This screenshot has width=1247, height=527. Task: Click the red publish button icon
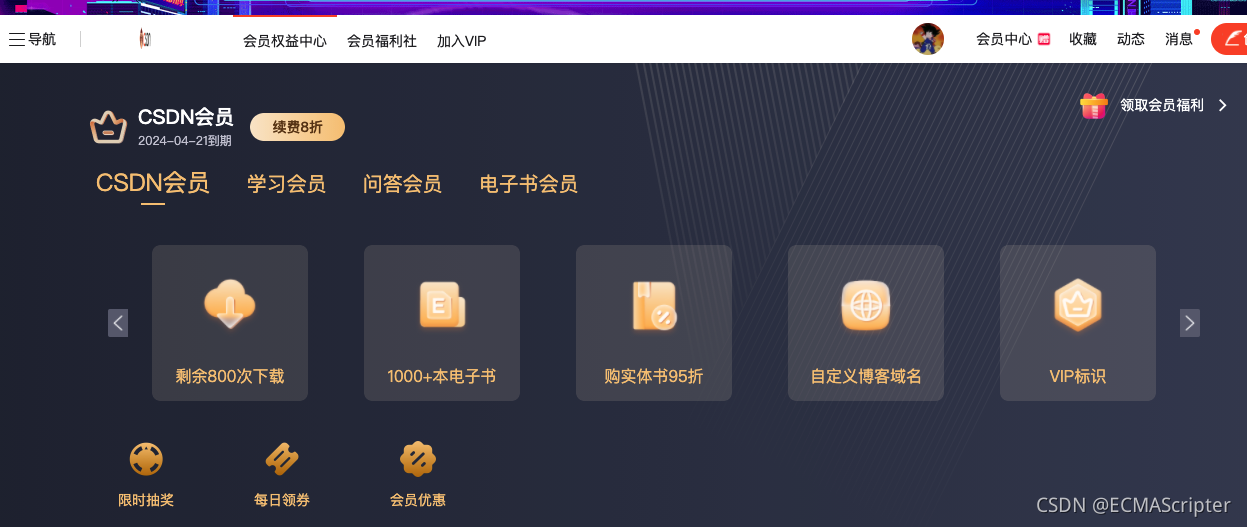pos(1229,39)
